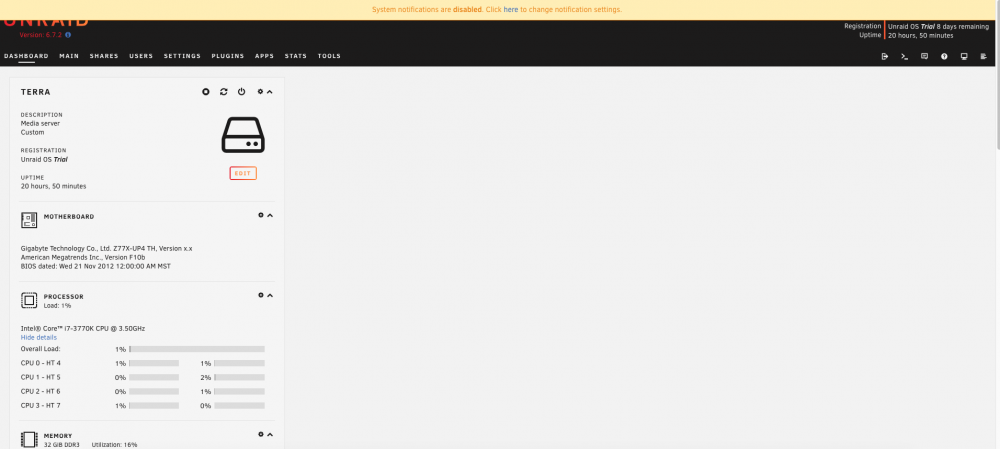The height and width of the screenshot is (449, 1000).
Task: Click the 'American Megatrends Inc.' line
Action: coord(83,257)
